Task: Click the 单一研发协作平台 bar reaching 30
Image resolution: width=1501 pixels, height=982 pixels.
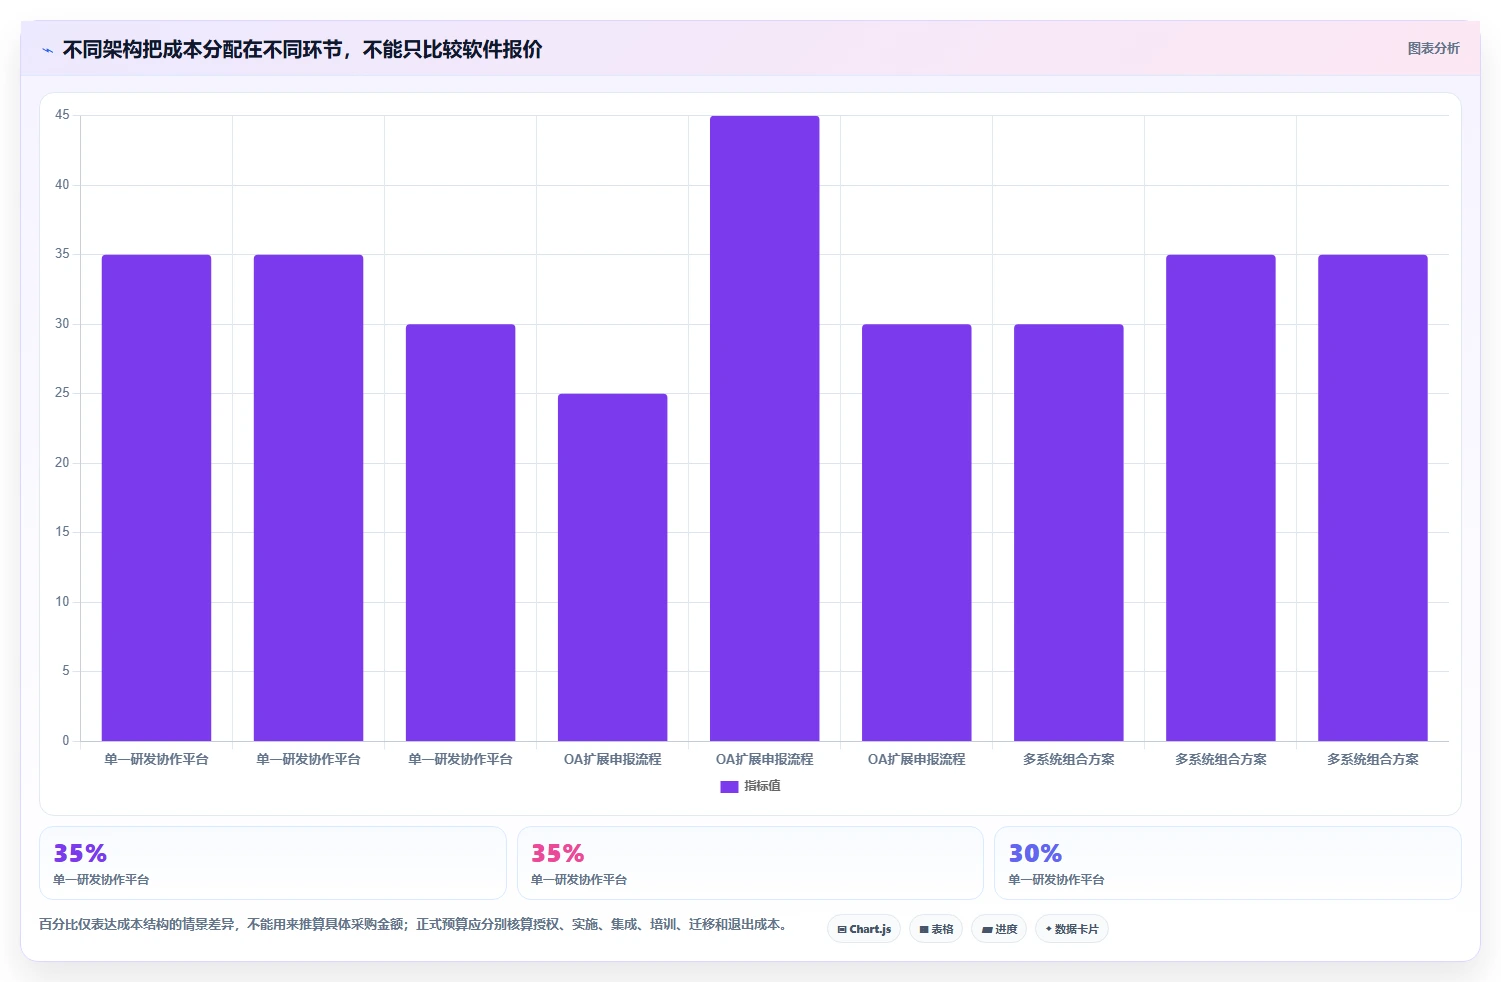Action: coord(461,532)
